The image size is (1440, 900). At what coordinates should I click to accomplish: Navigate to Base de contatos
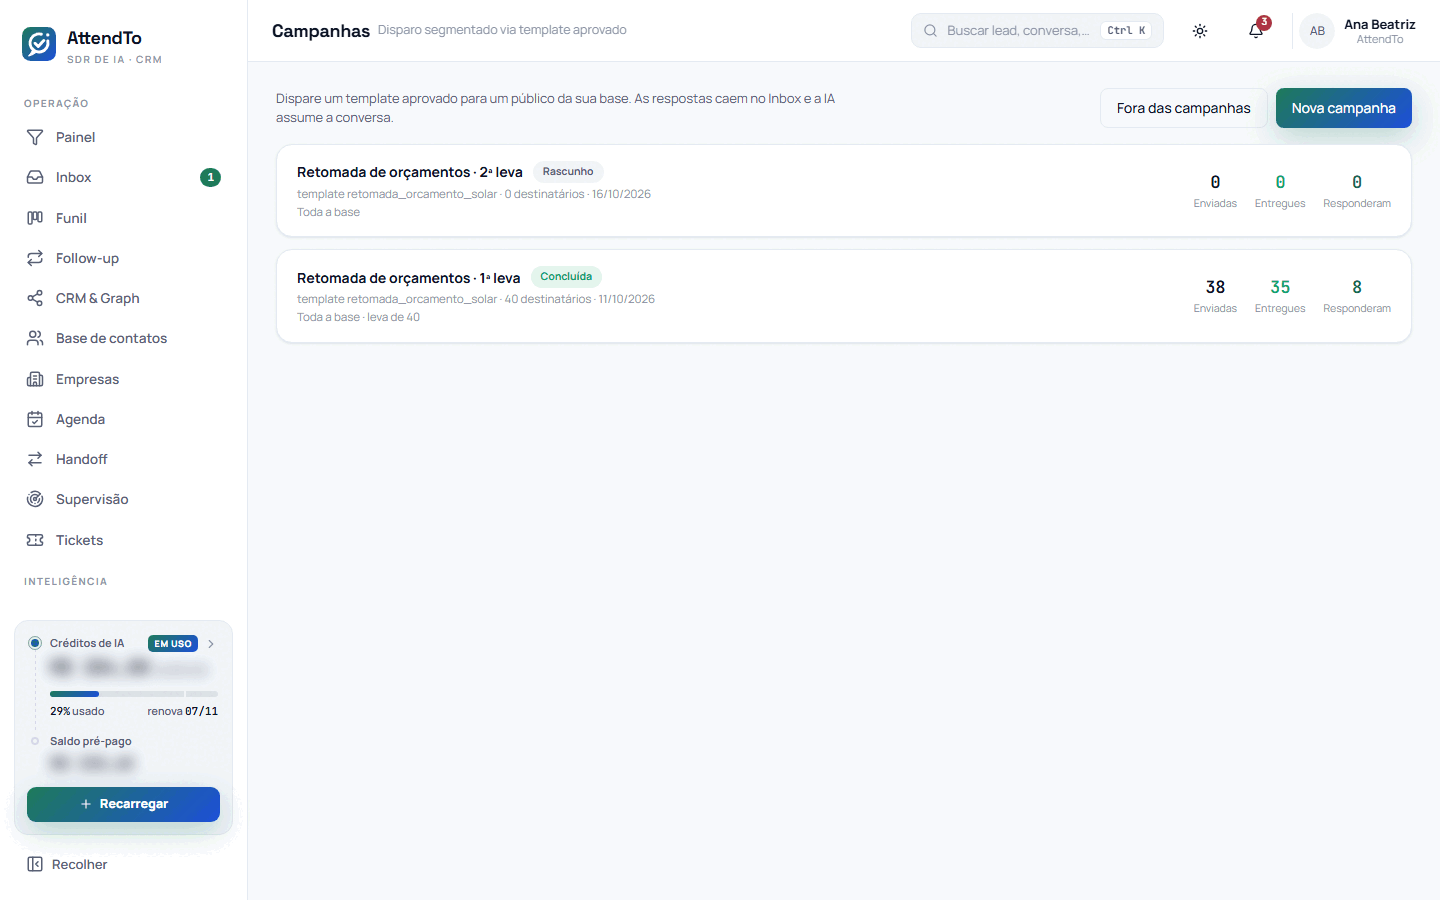coord(124,338)
